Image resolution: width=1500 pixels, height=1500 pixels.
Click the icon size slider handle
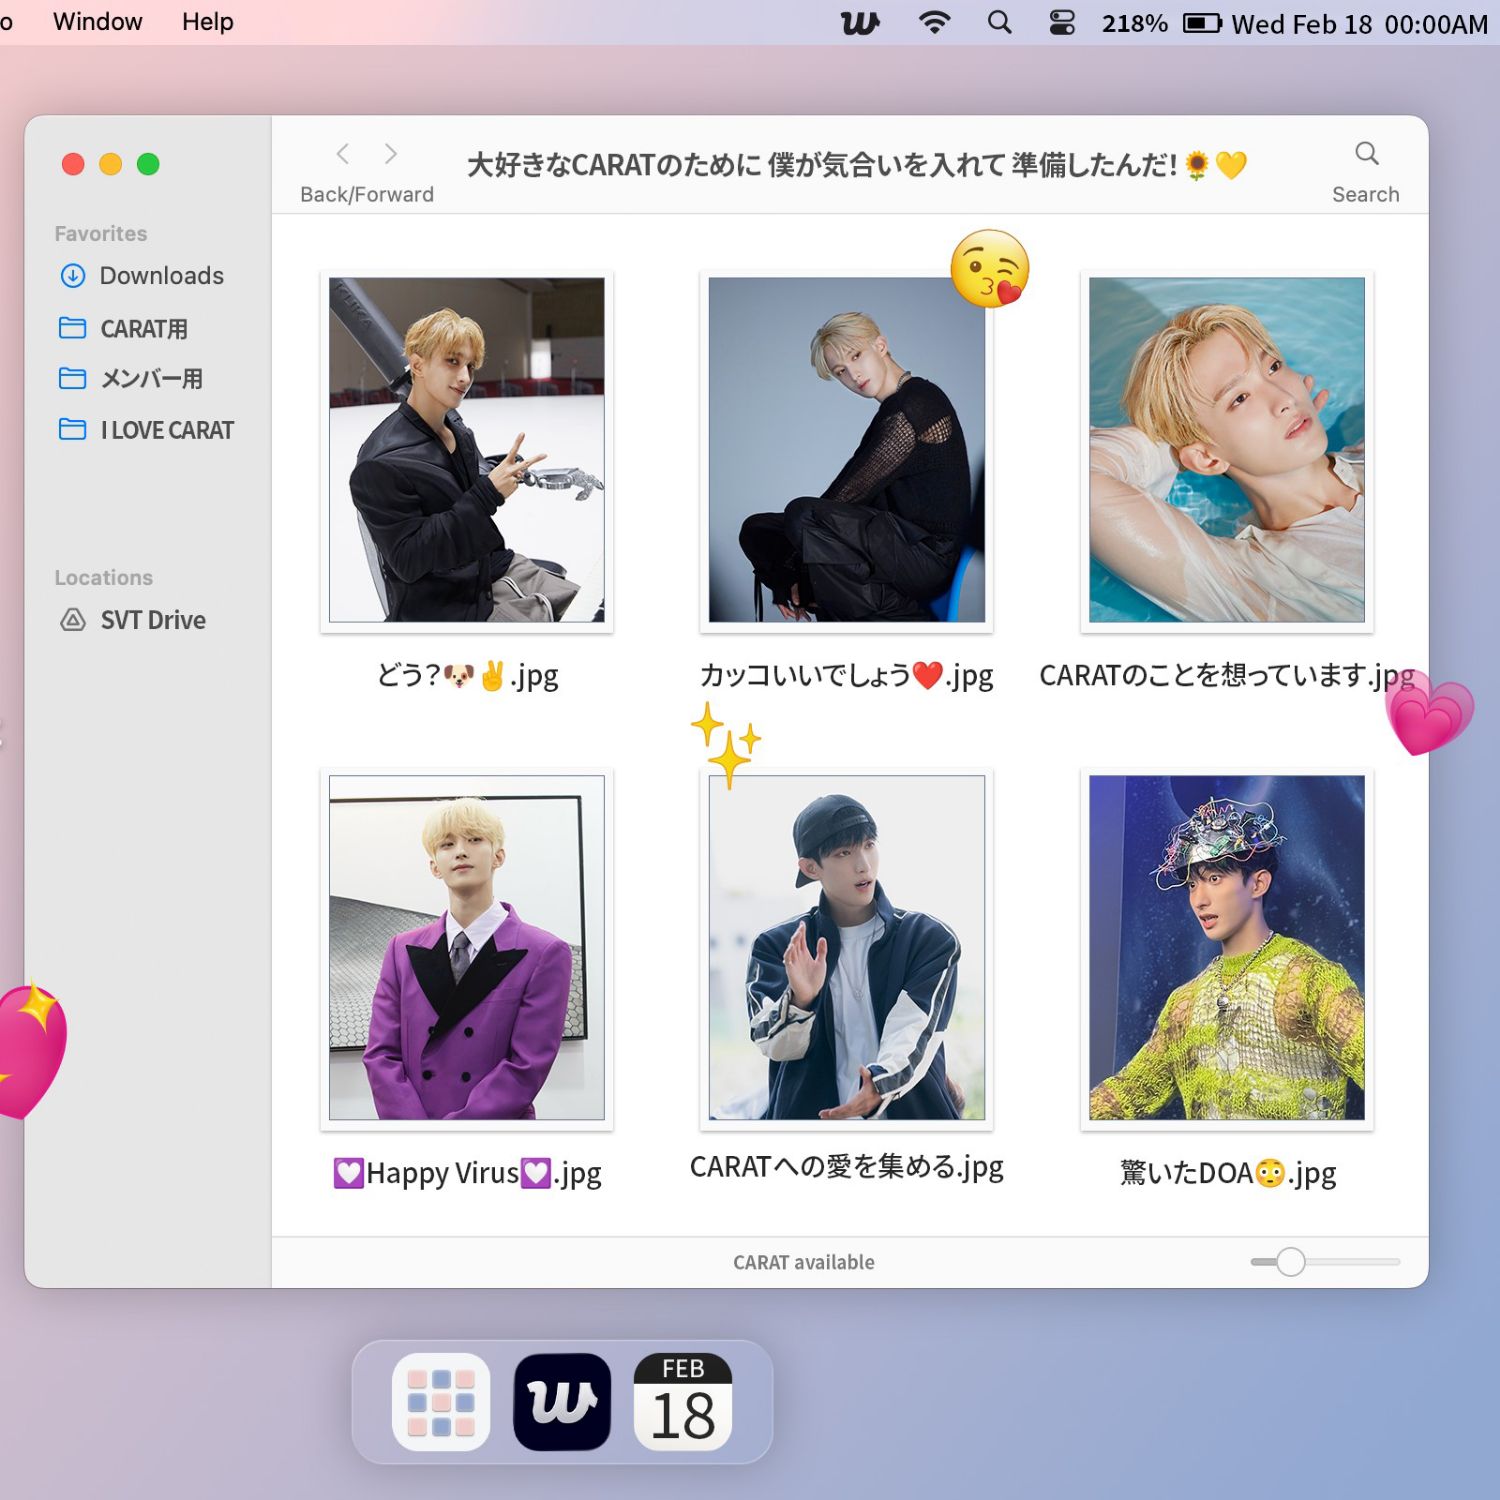point(1291,1262)
